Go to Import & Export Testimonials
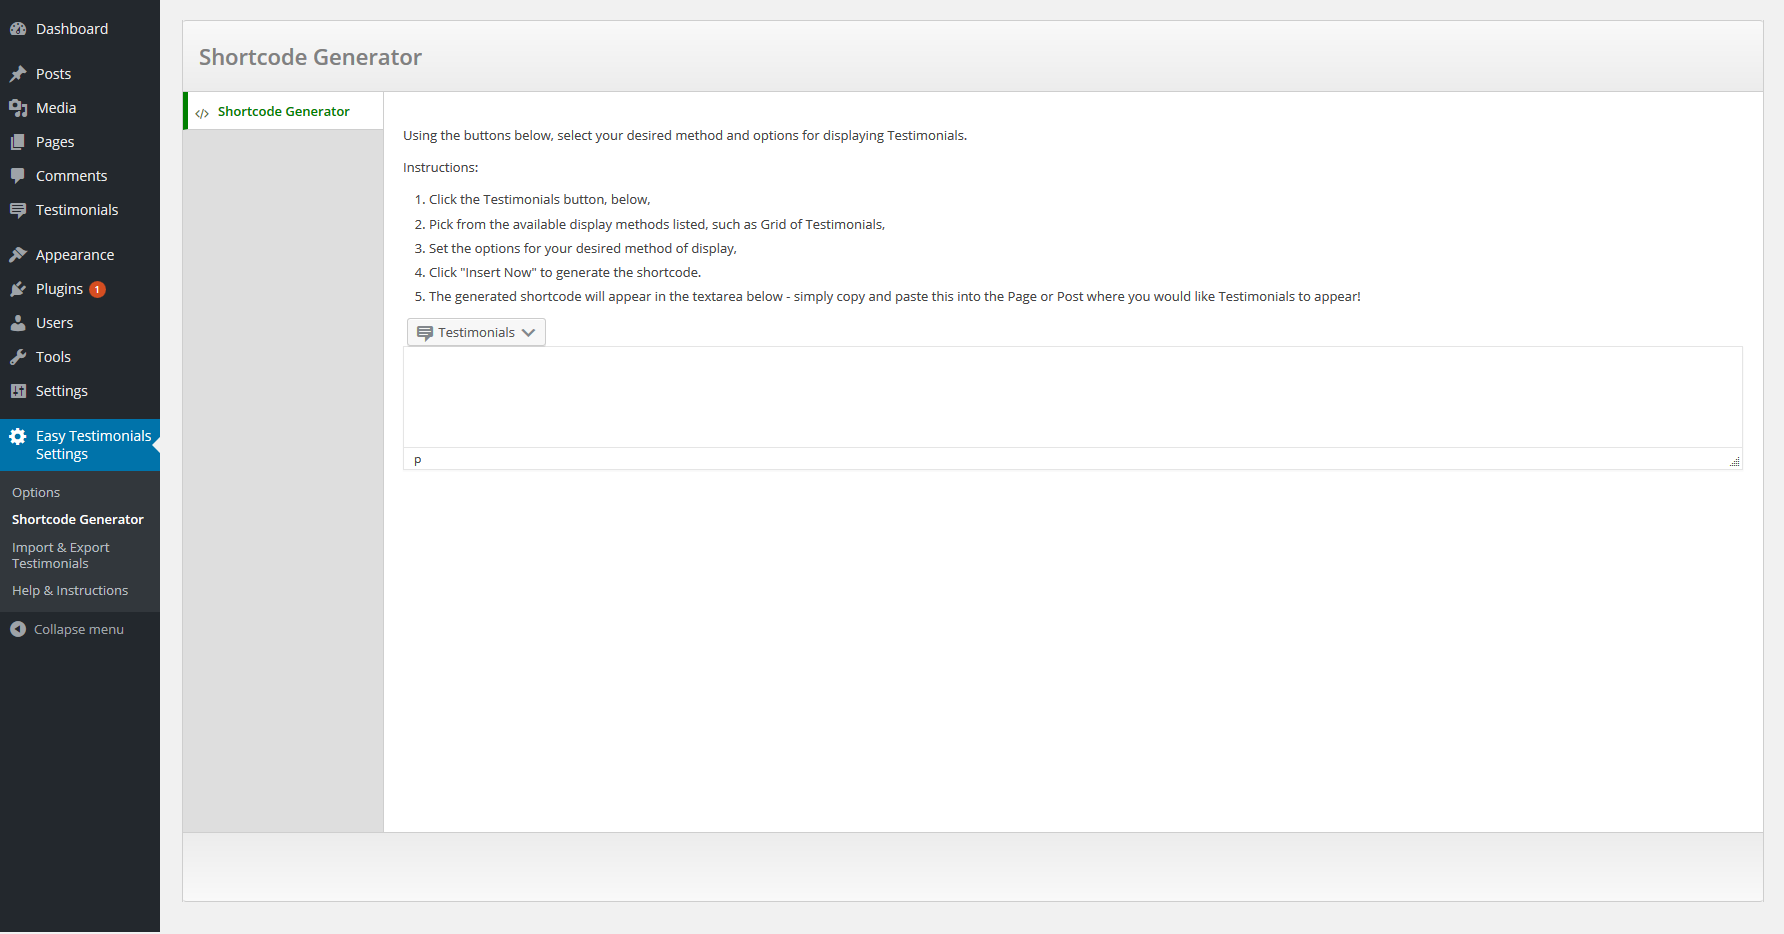 (60, 555)
